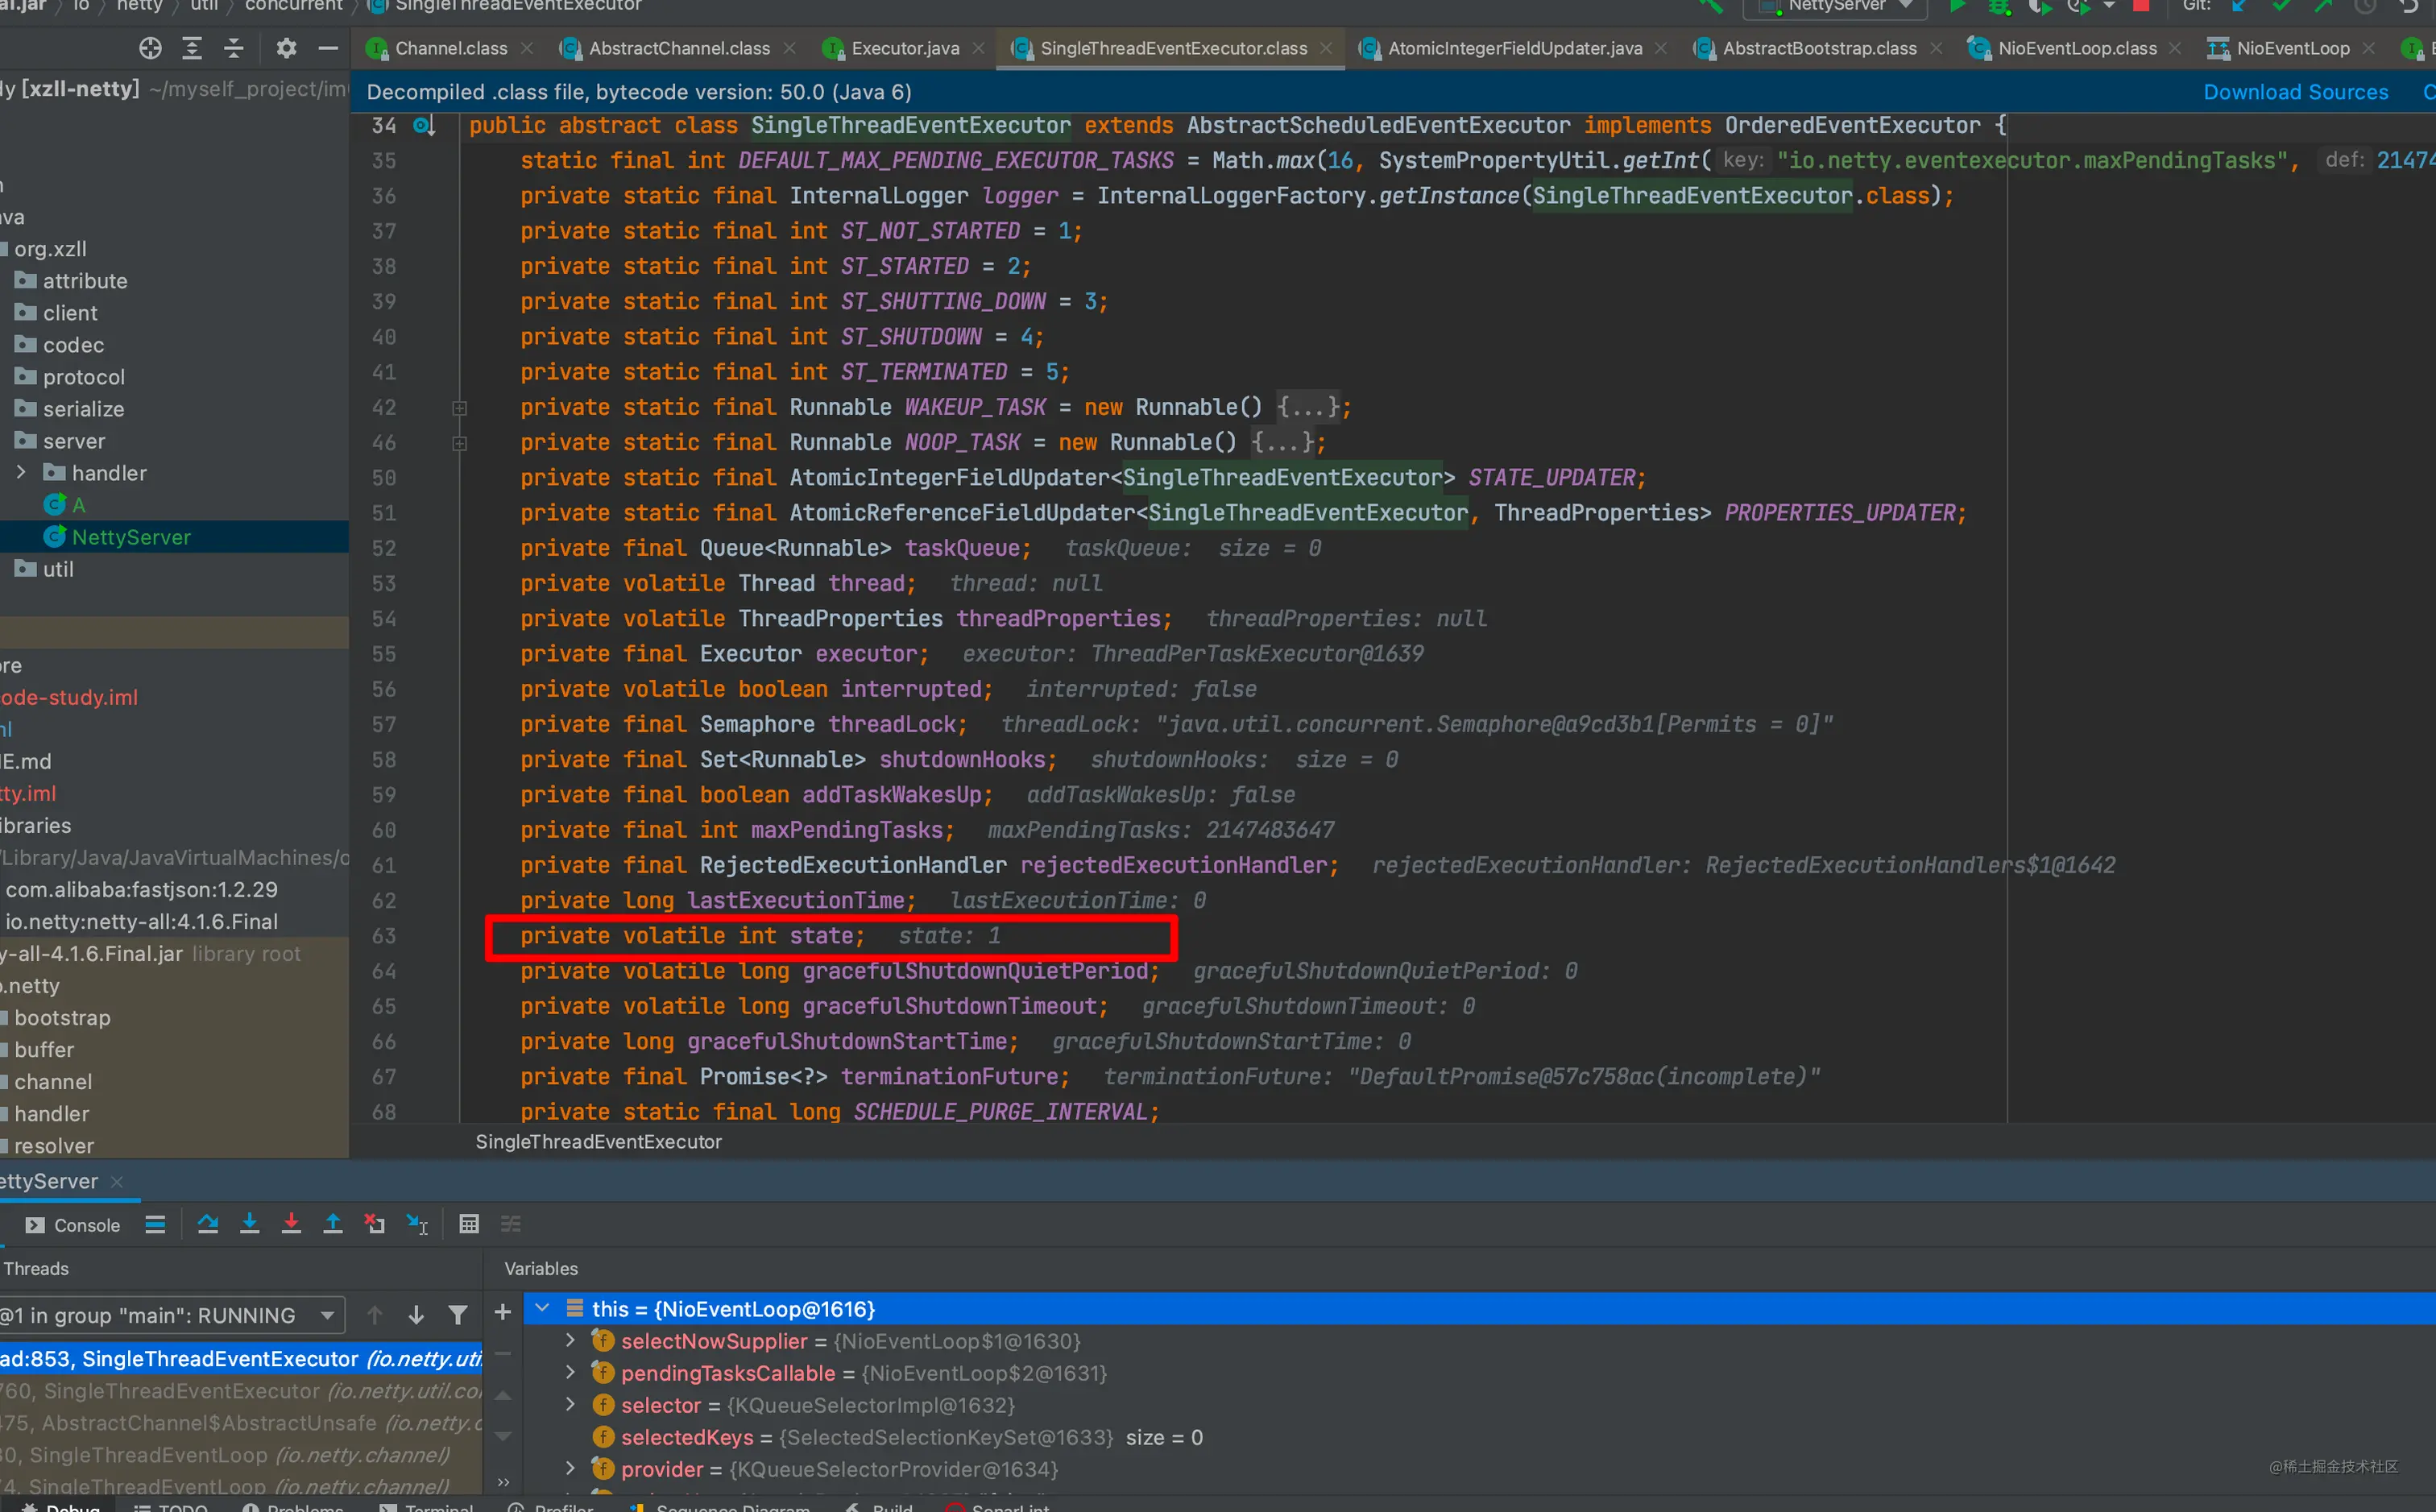Image resolution: width=2436 pixels, height=1512 pixels.
Task: Open the Console tab in debugger
Action: click(x=73, y=1225)
